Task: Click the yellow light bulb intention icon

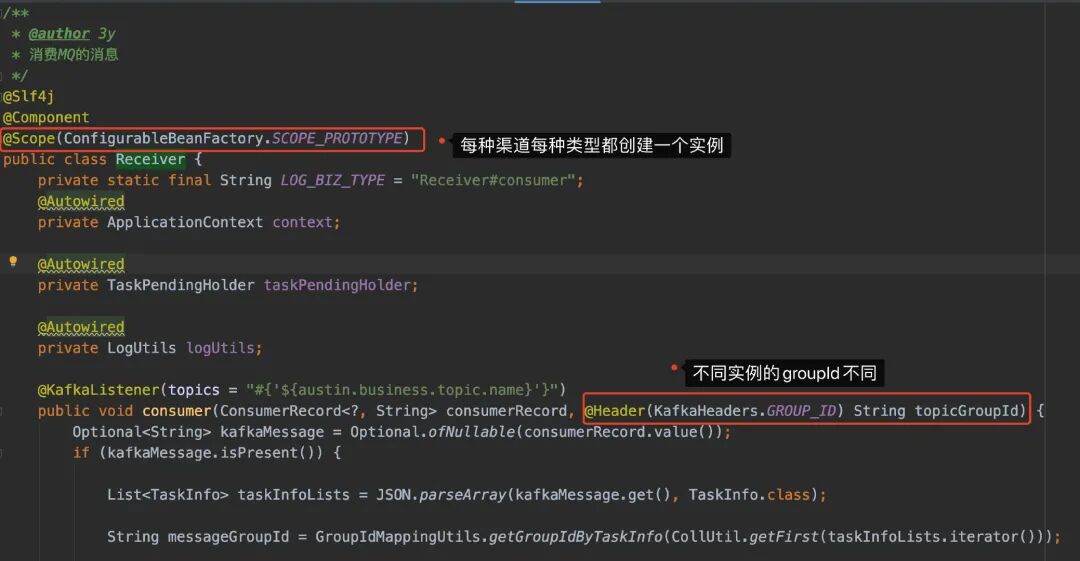Action: pos(12,261)
